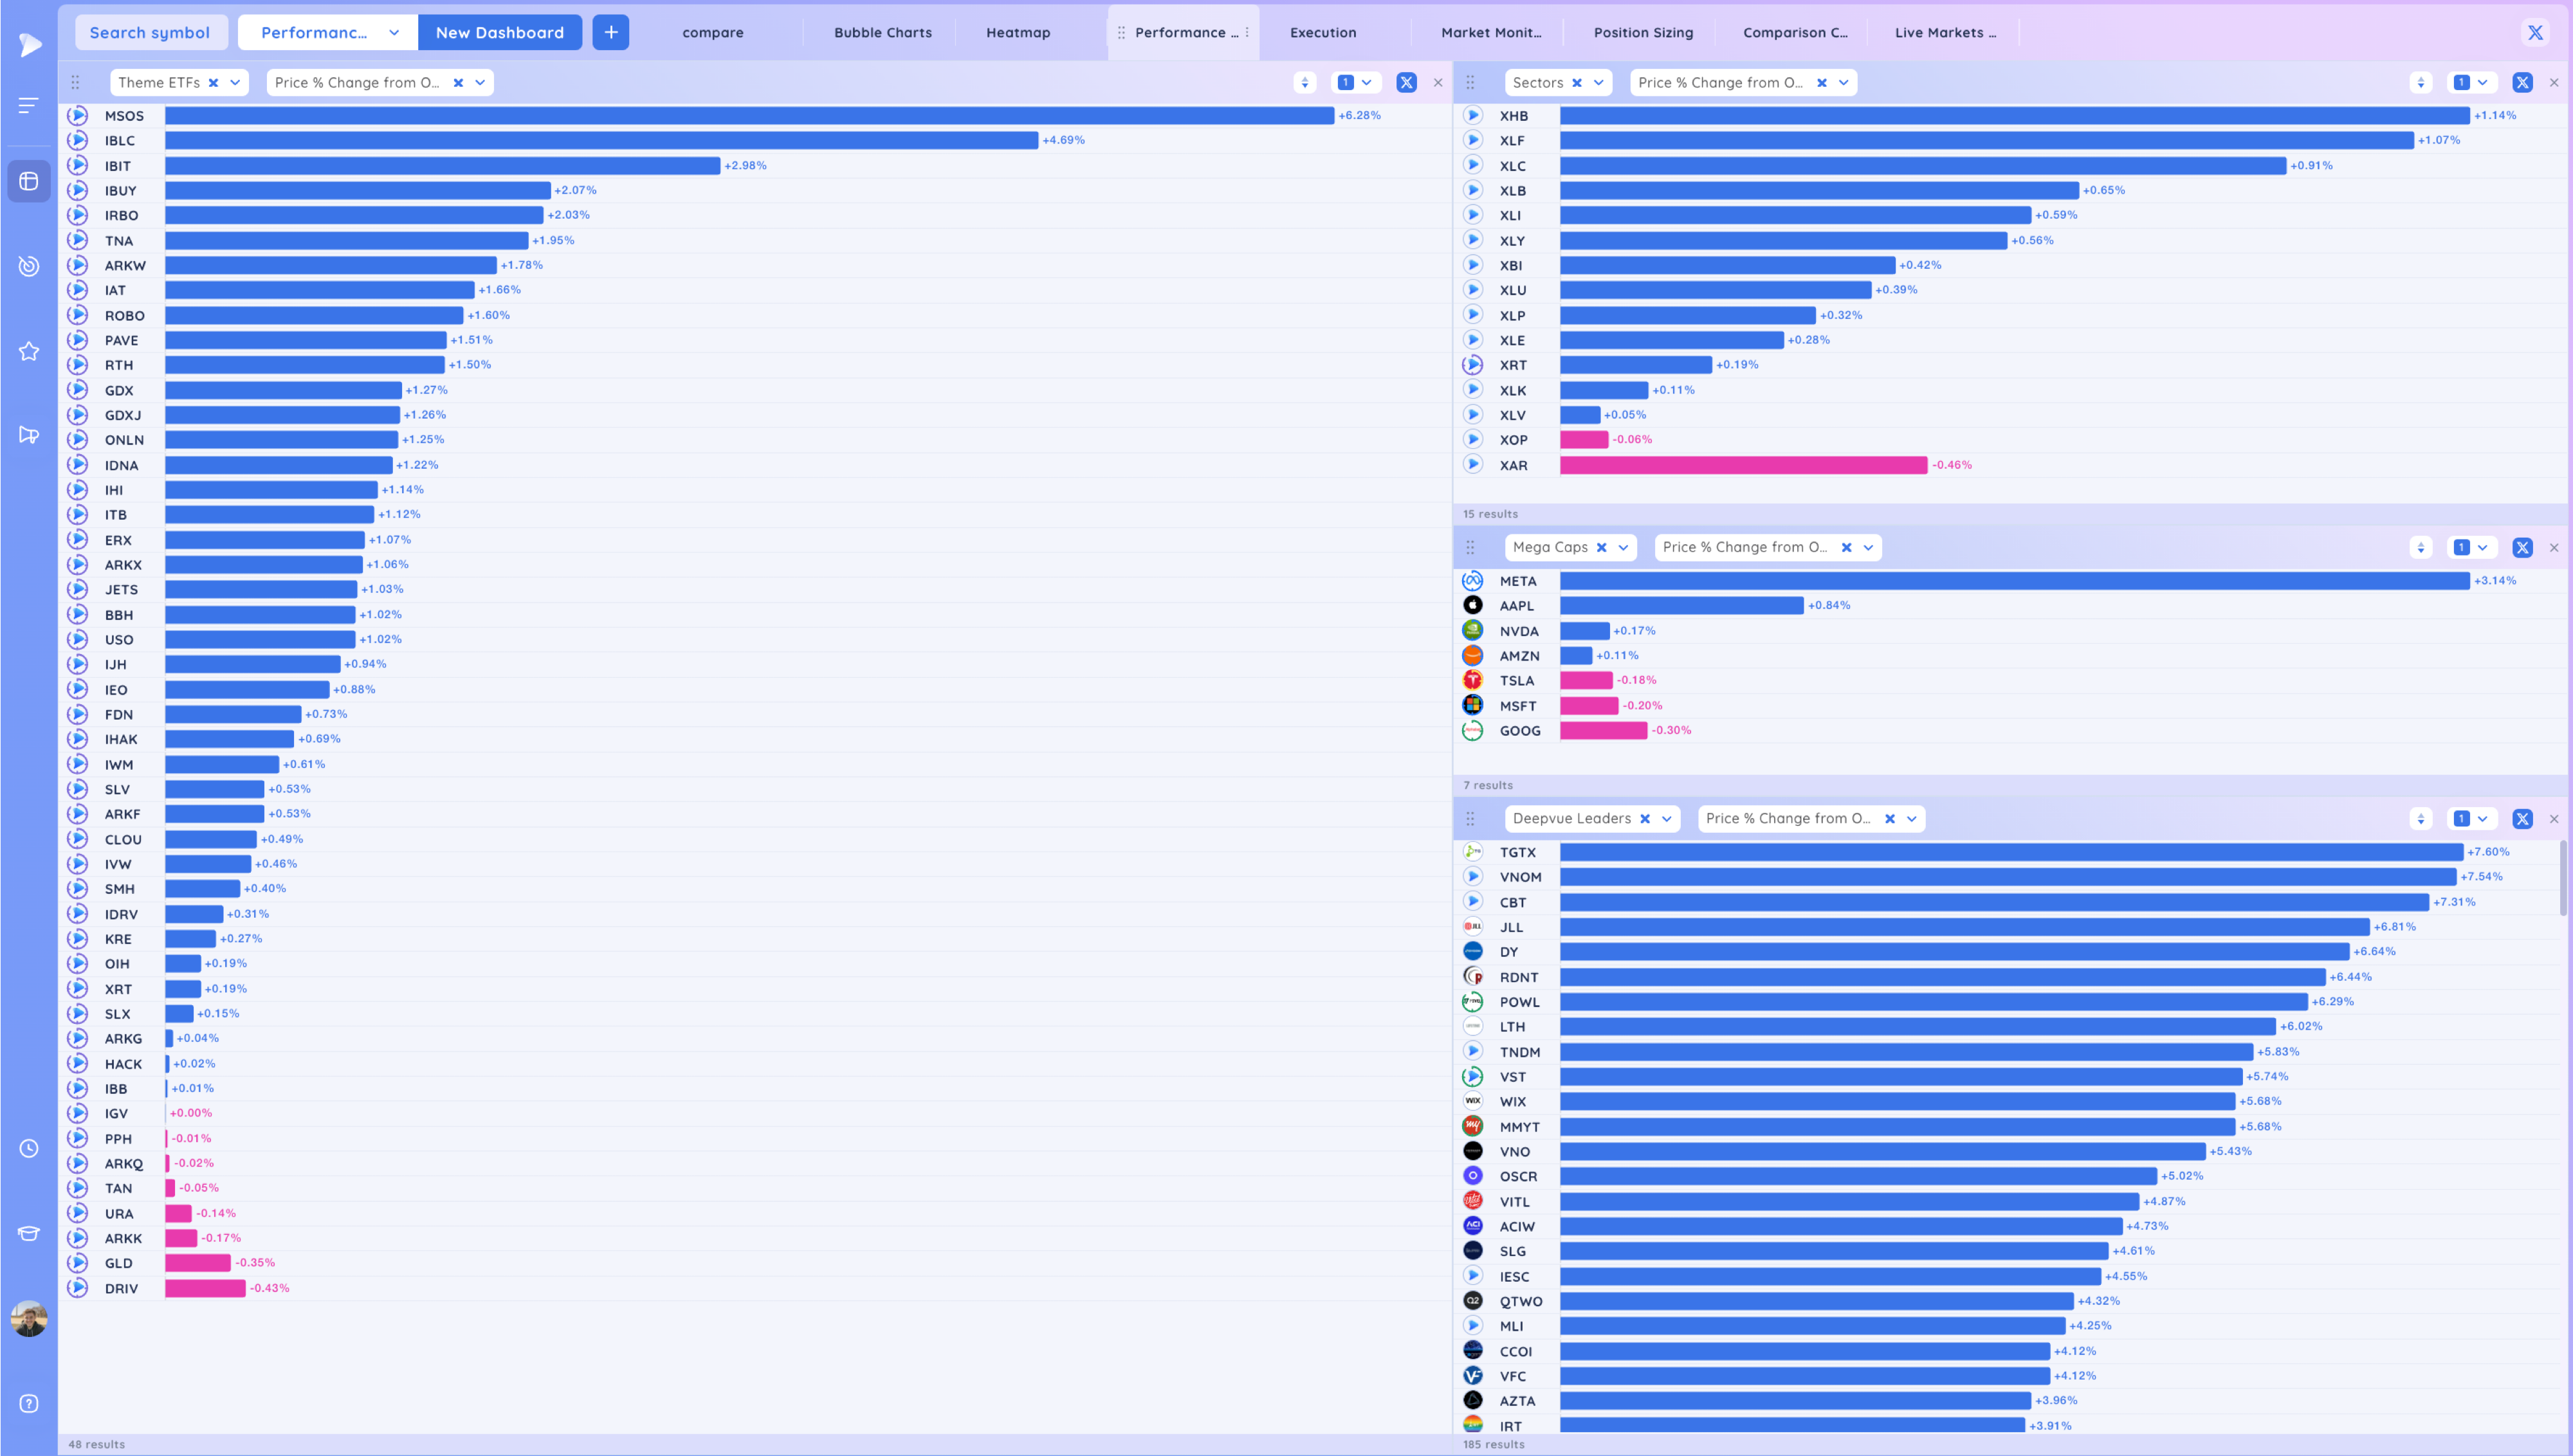Click the New Dashboard button
The width and height of the screenshot is (2573, 1456).
[x=499, y=32]
